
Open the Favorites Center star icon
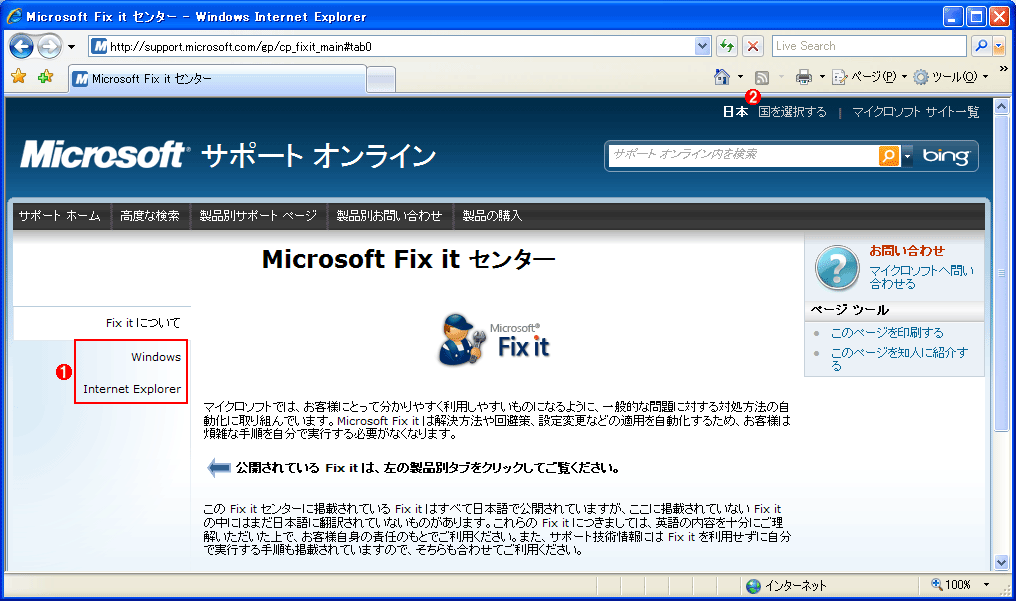pyautogui.click(x=19, y=77)
